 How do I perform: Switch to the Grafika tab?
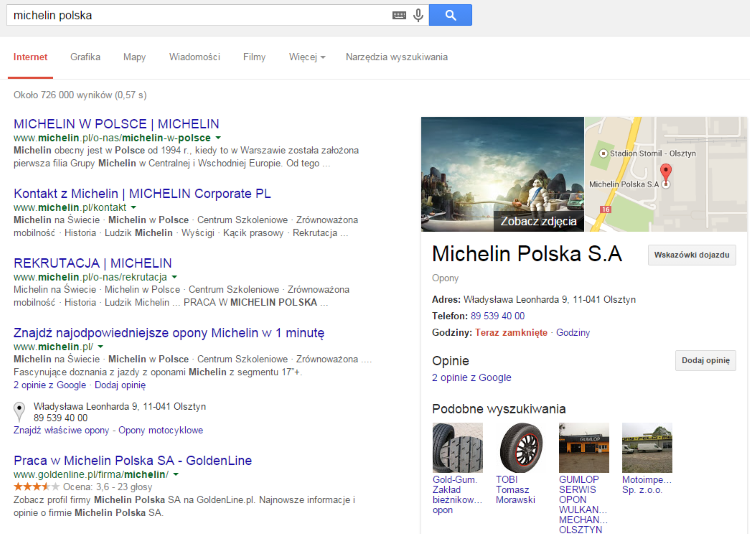(x=85, y=57)
